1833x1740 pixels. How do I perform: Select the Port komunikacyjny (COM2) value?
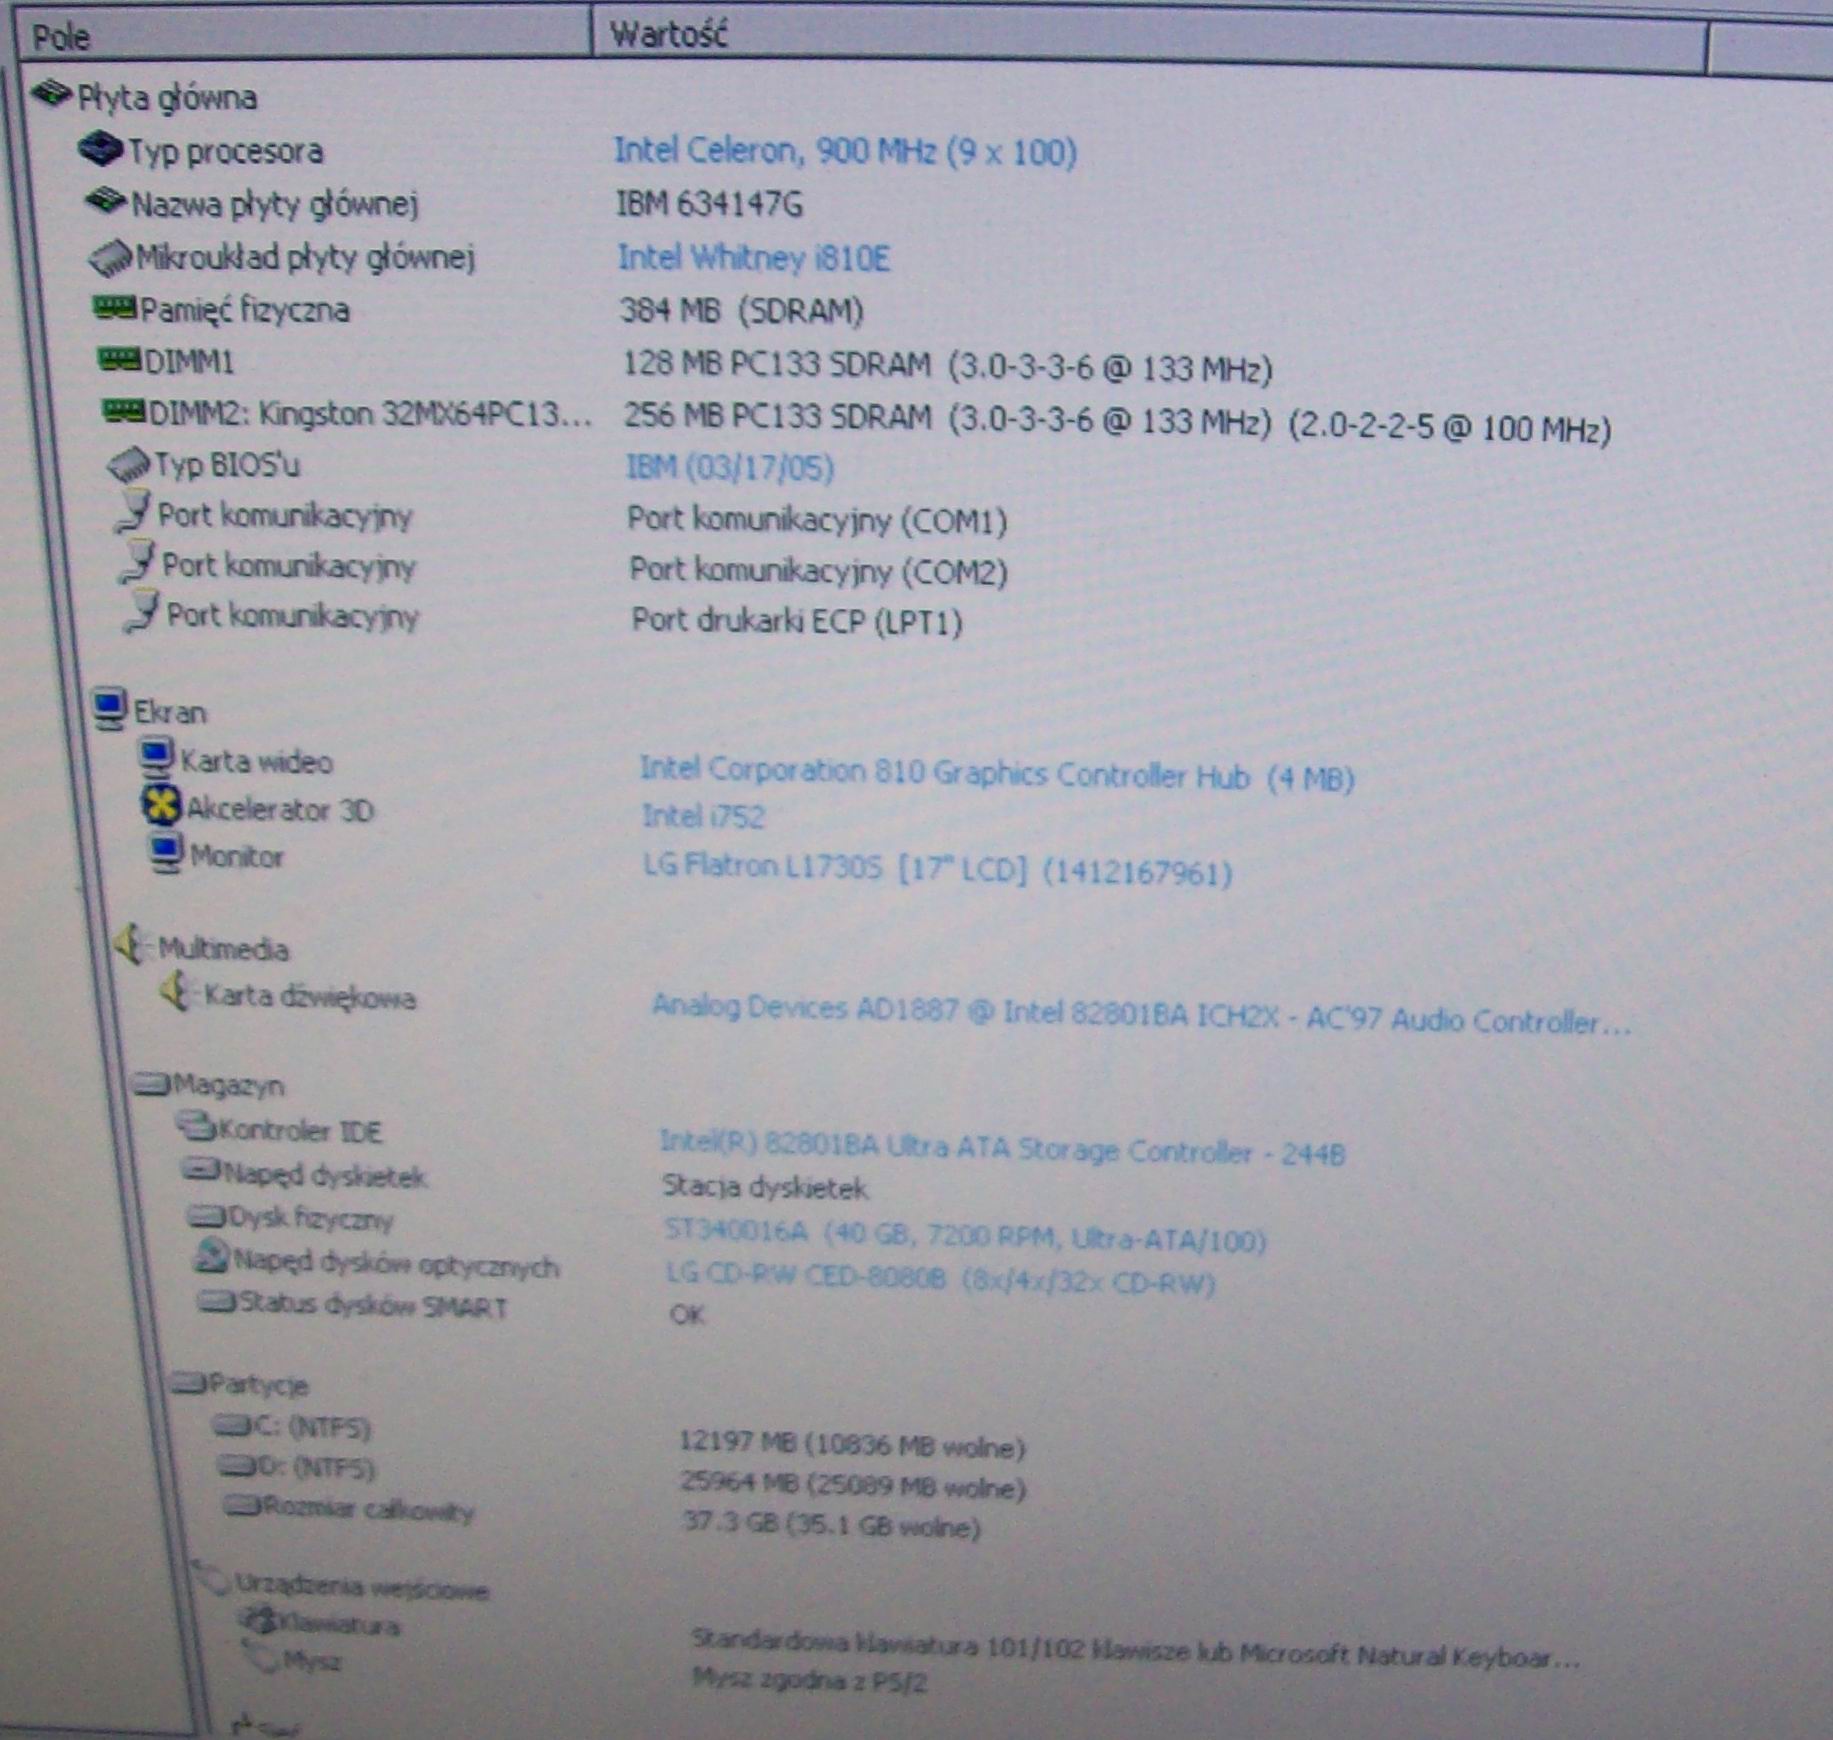(x=818, y=571)
